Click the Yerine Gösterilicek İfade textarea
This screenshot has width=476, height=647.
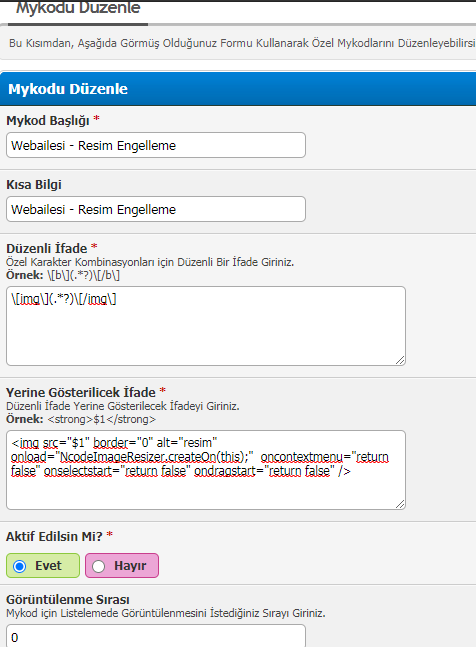click(x=206, y=470)
